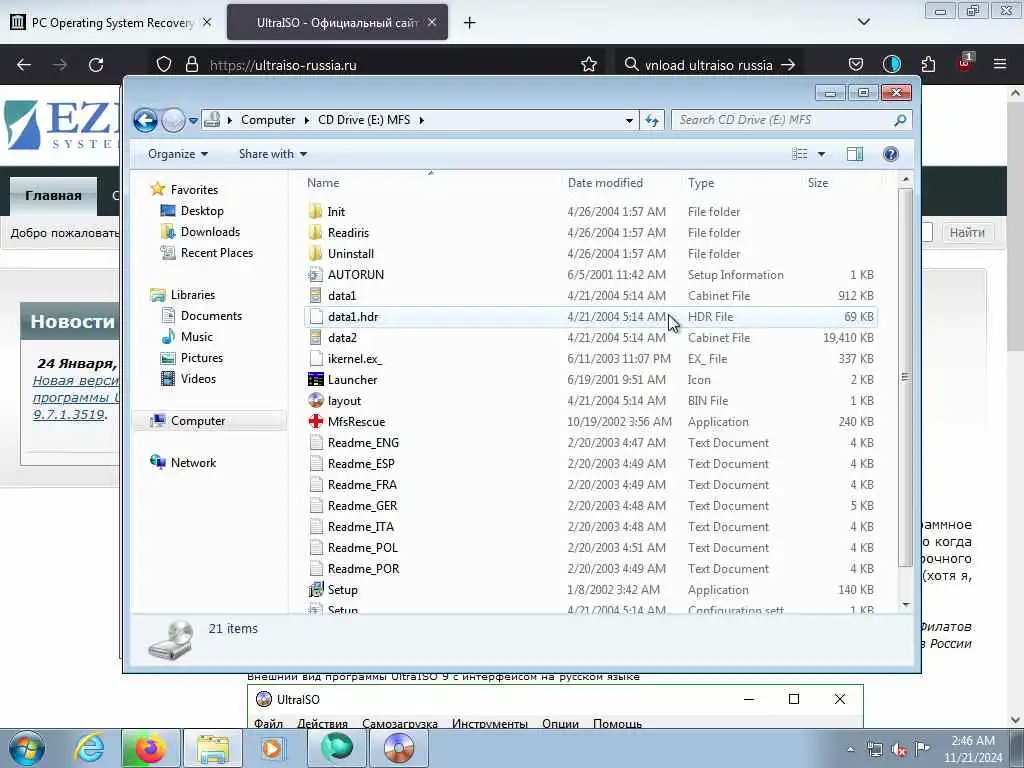1024x768 pixels.
Task: Open Desktop in the navigation pane
Action: (202, 210)
